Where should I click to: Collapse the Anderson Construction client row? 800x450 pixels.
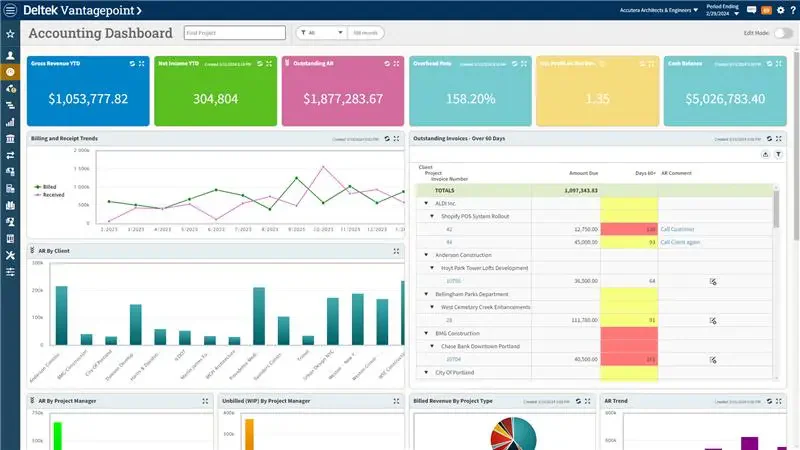click(426, 255)
